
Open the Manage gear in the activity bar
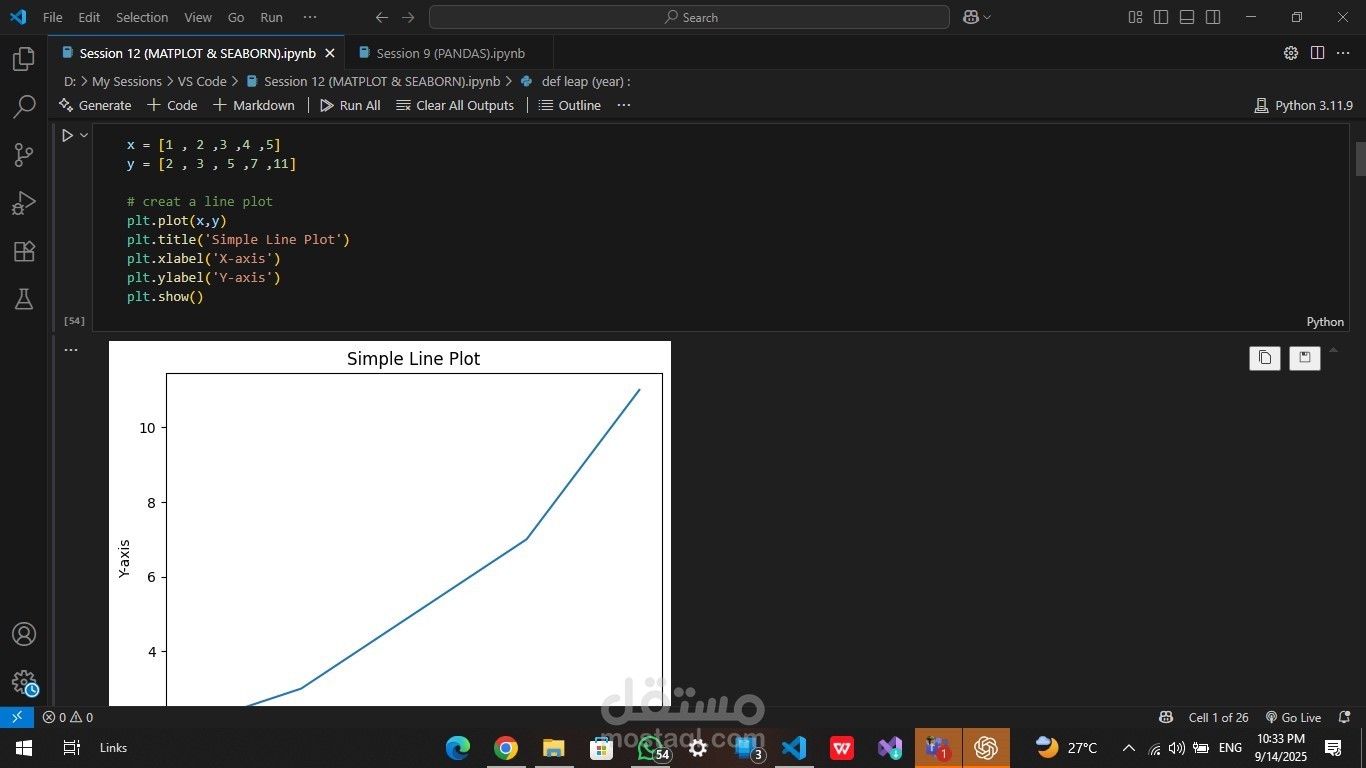click(24, 683)
